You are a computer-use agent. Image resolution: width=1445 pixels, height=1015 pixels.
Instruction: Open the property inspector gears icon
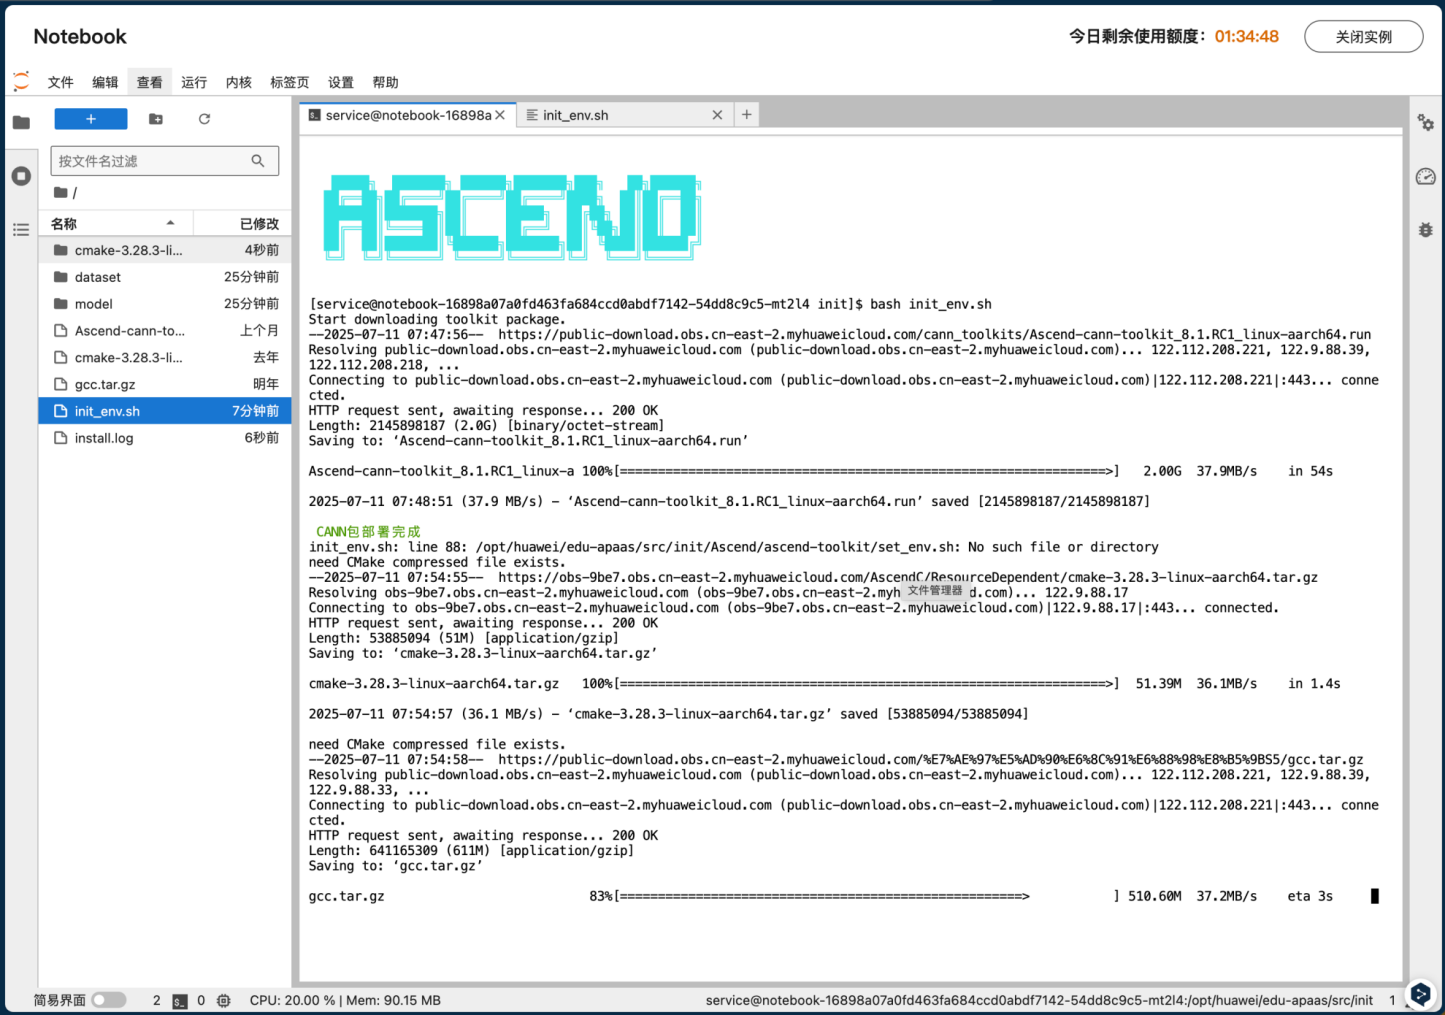coord(1426,123)
